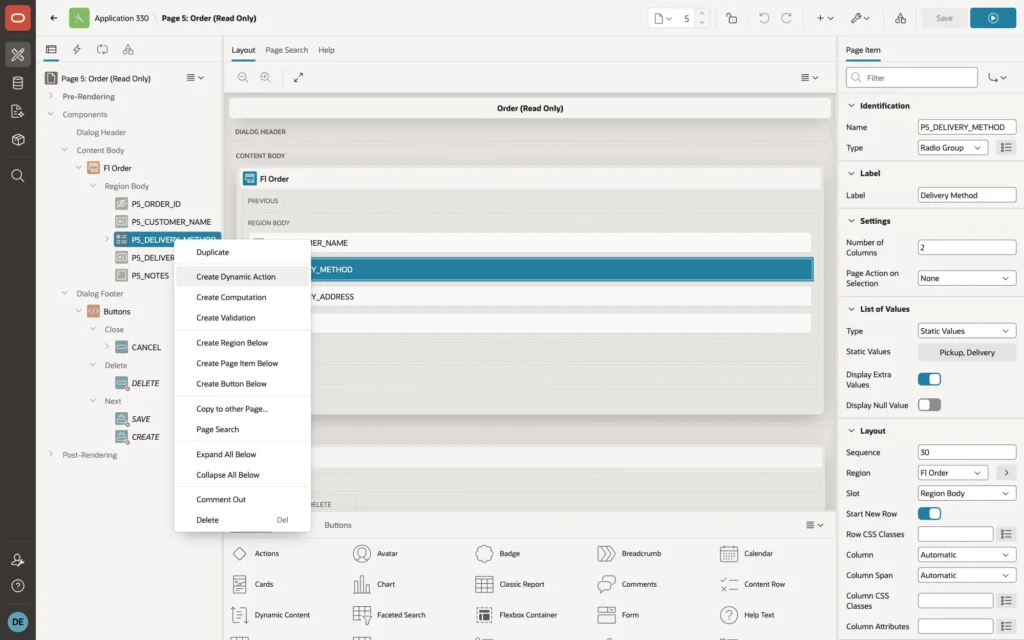Open the rendering tree options menu
The height and width of the screenshot is (640, 1024).
(x=195, y=78)
